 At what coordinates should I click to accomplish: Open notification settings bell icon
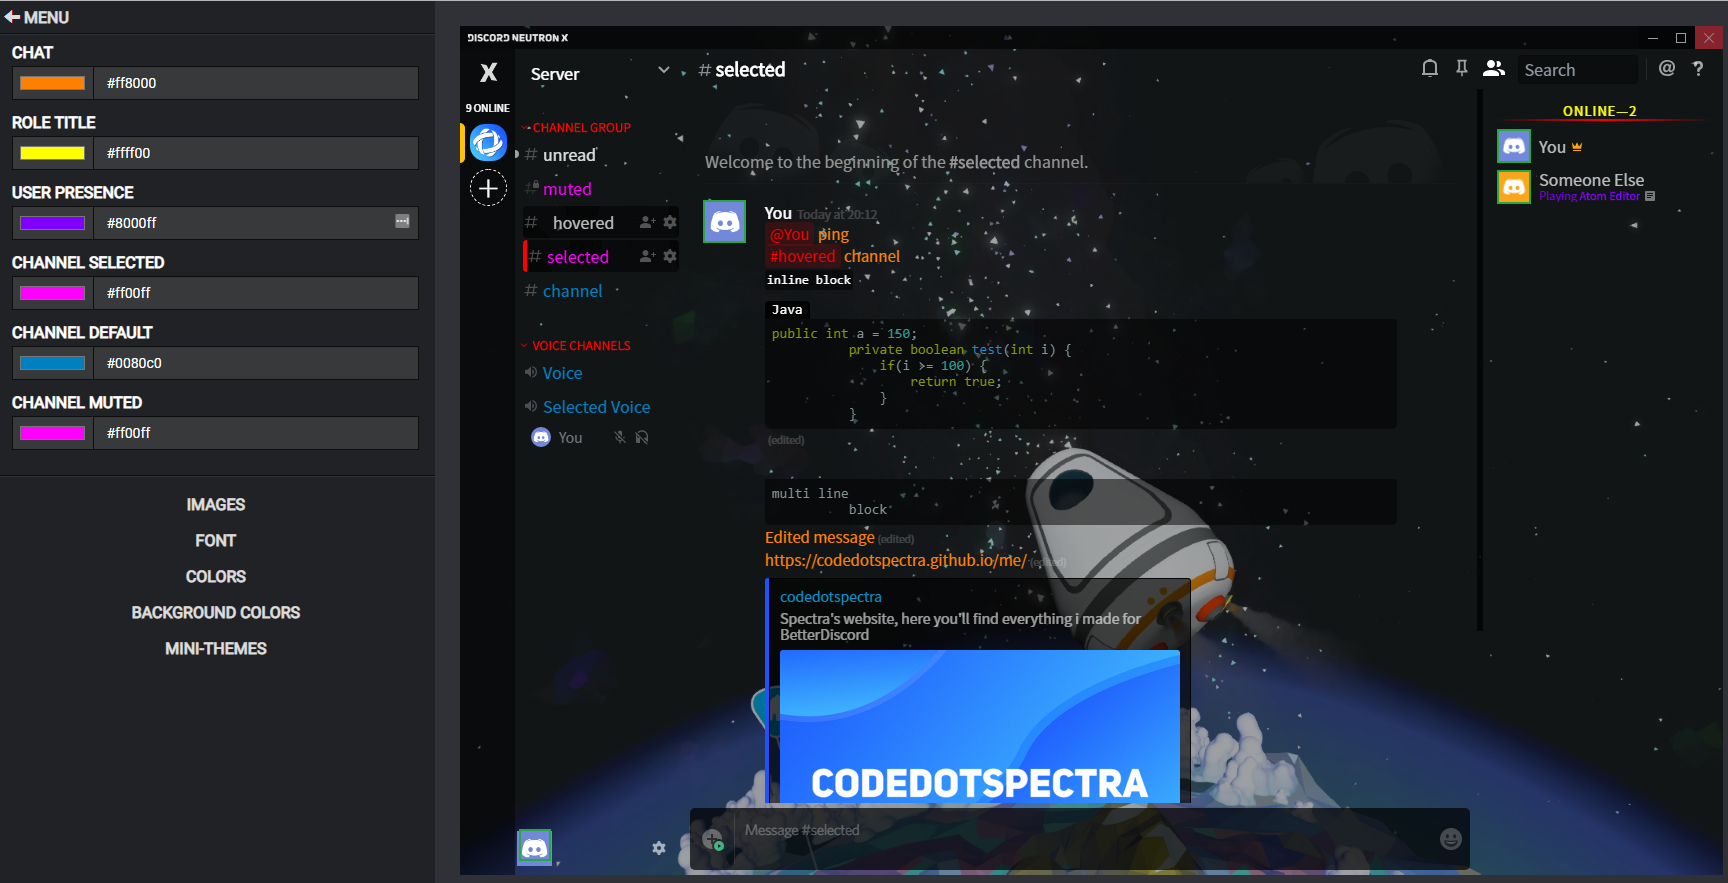(x=1430, y=68)
